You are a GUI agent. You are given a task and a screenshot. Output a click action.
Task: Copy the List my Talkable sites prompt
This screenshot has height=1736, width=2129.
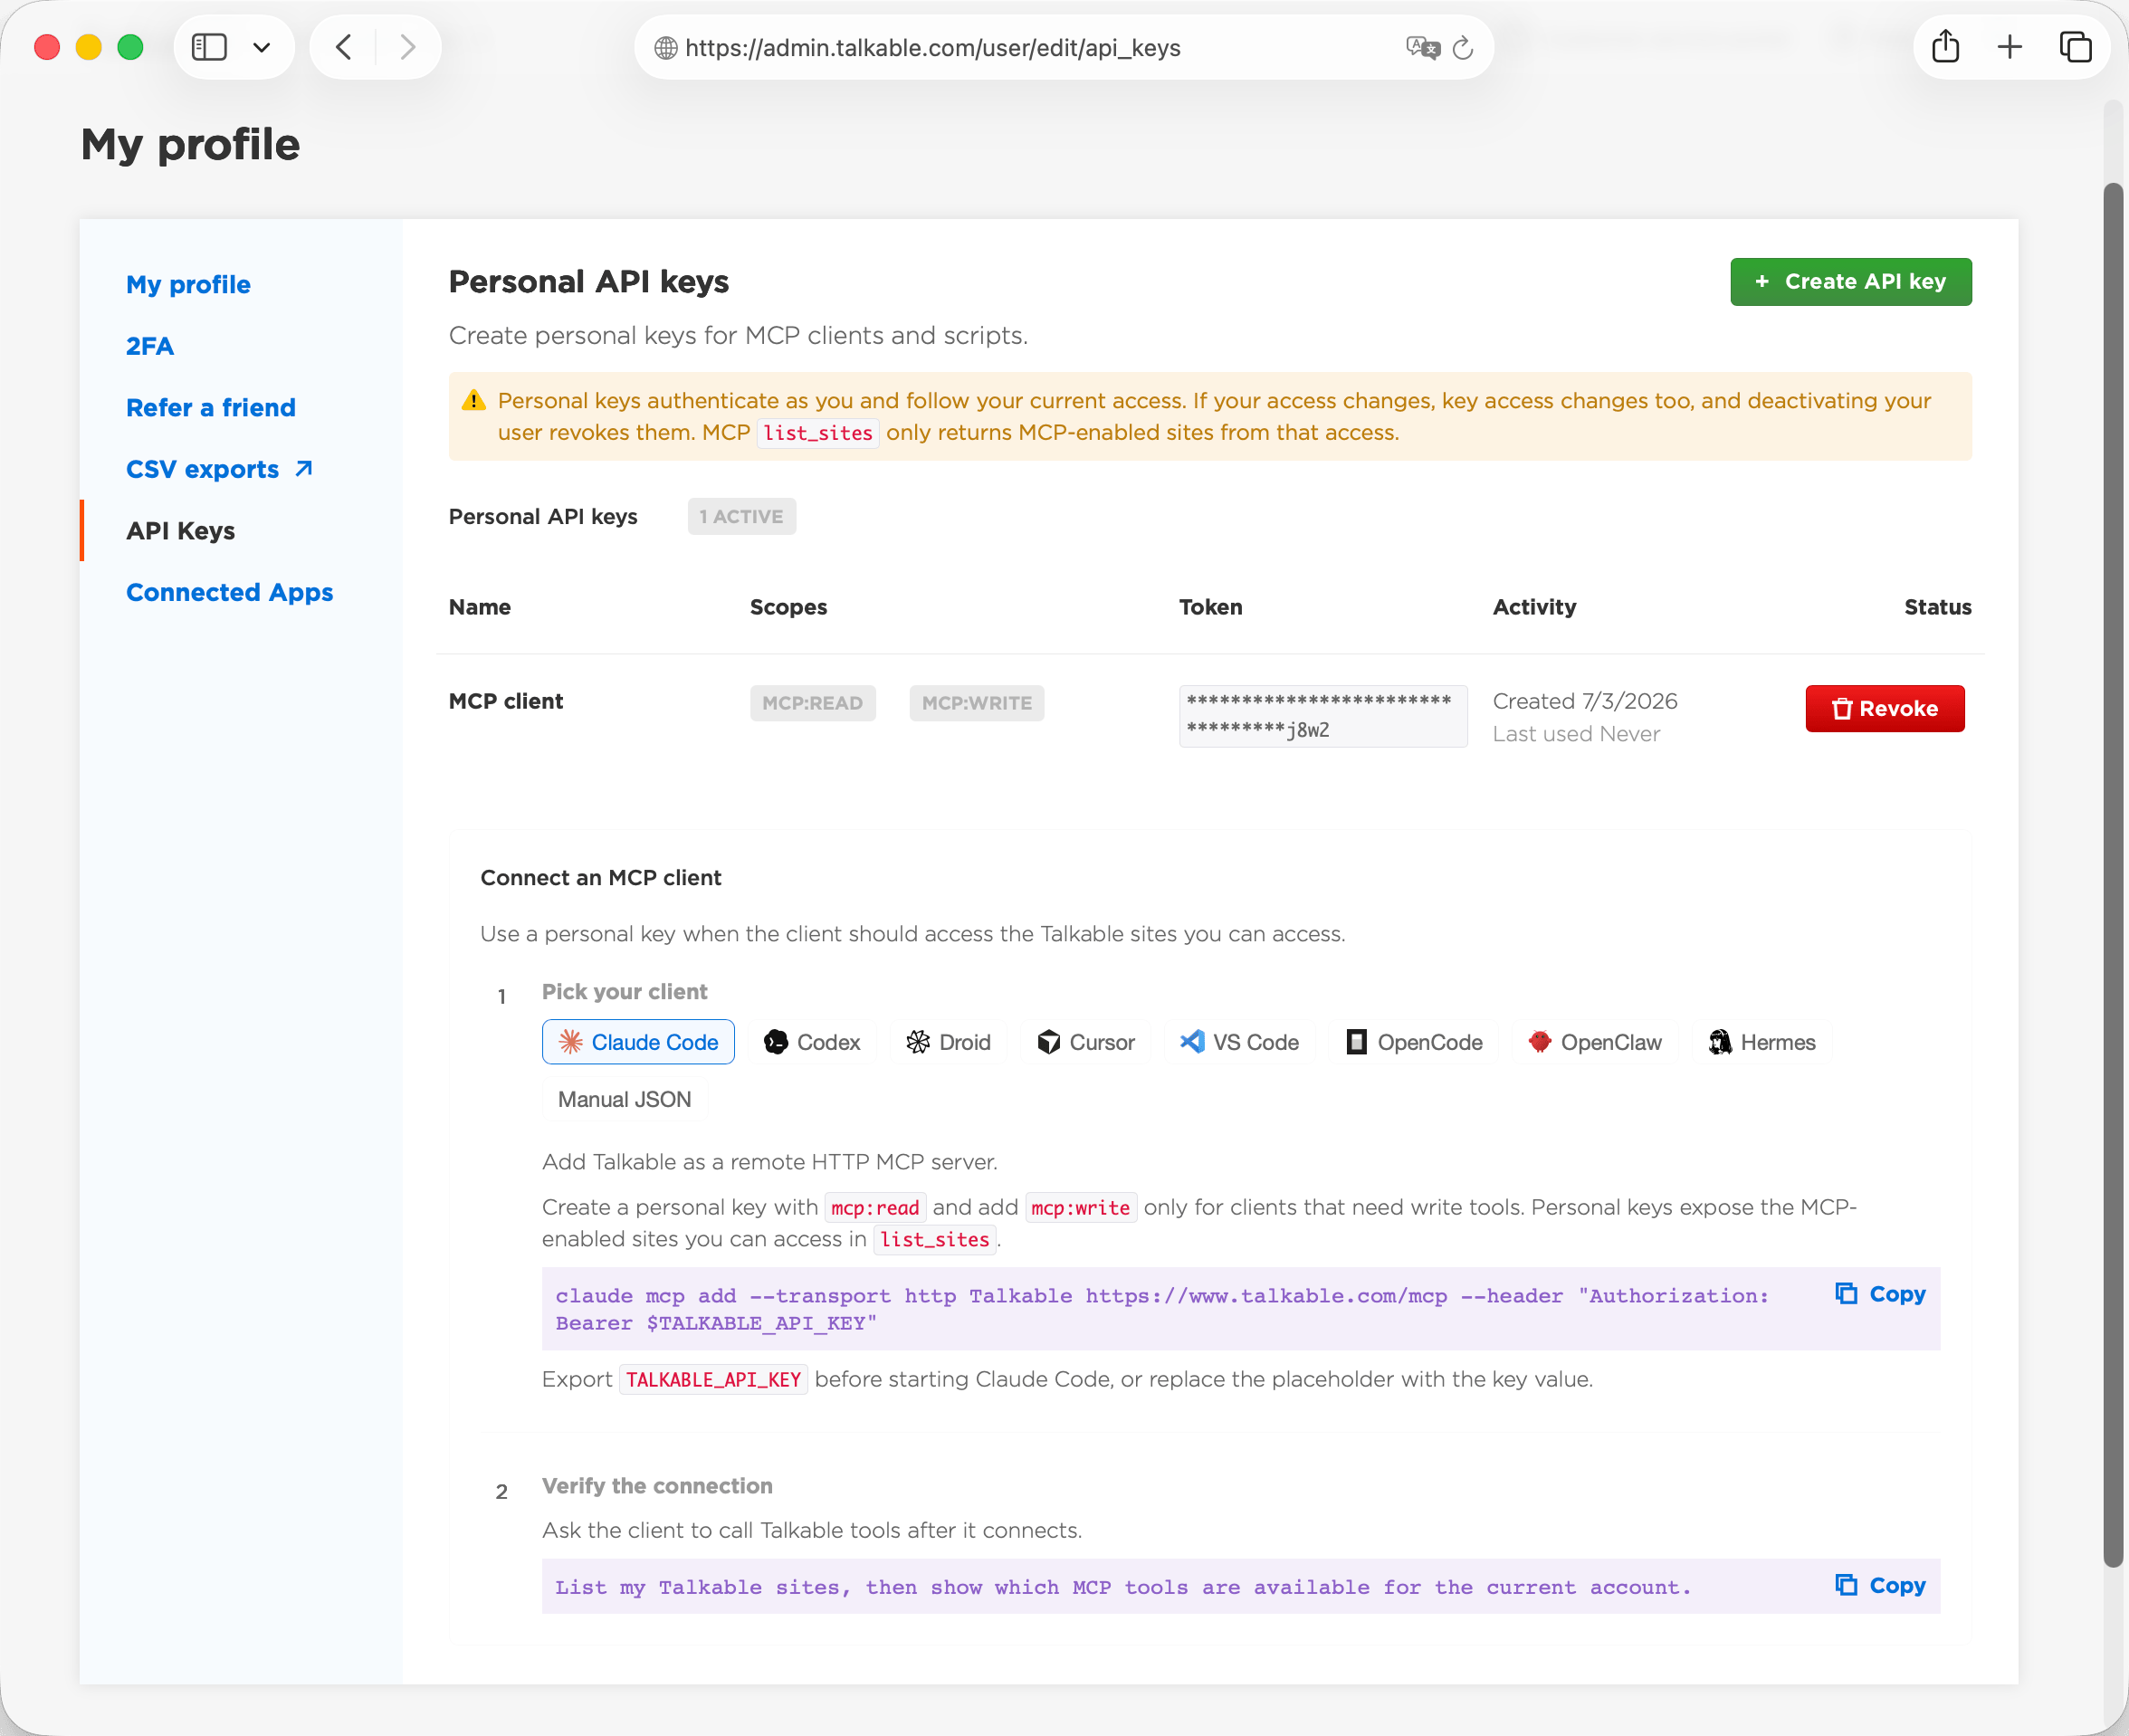point(1880,1585)
